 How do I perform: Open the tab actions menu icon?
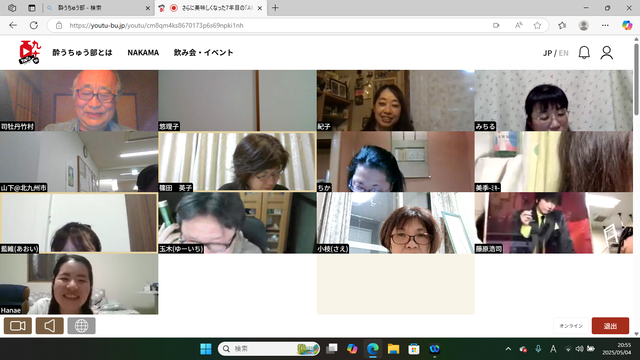(32, 8)
